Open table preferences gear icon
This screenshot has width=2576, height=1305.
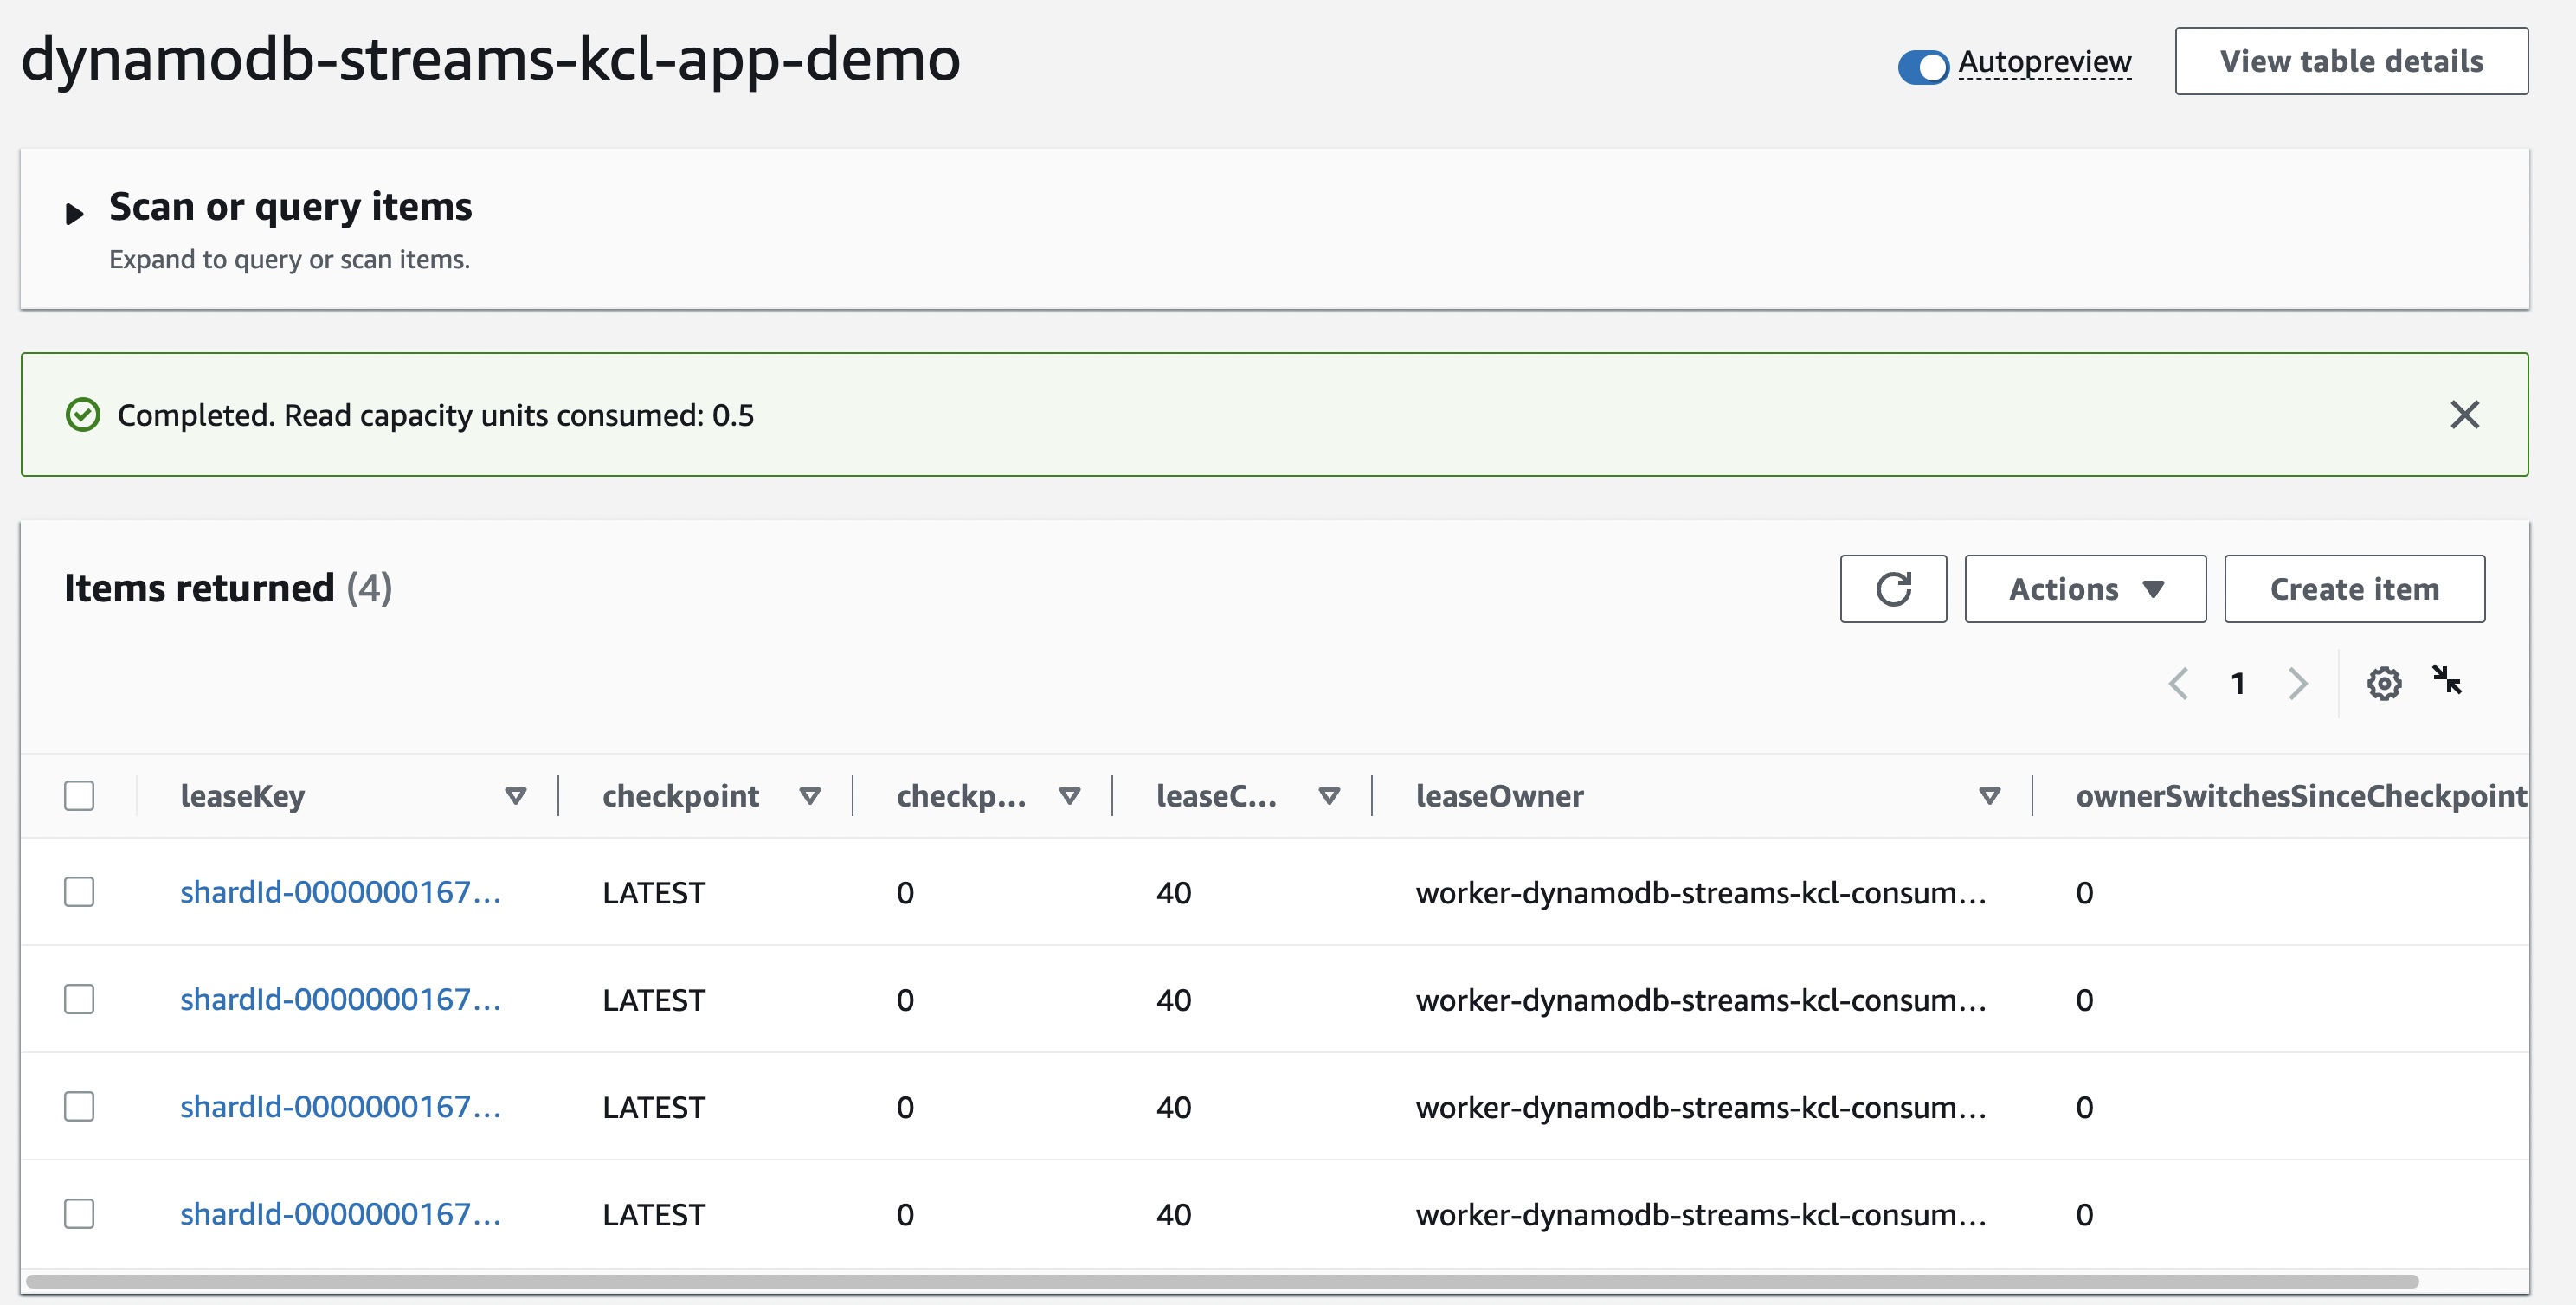[x=2383, y=684]
